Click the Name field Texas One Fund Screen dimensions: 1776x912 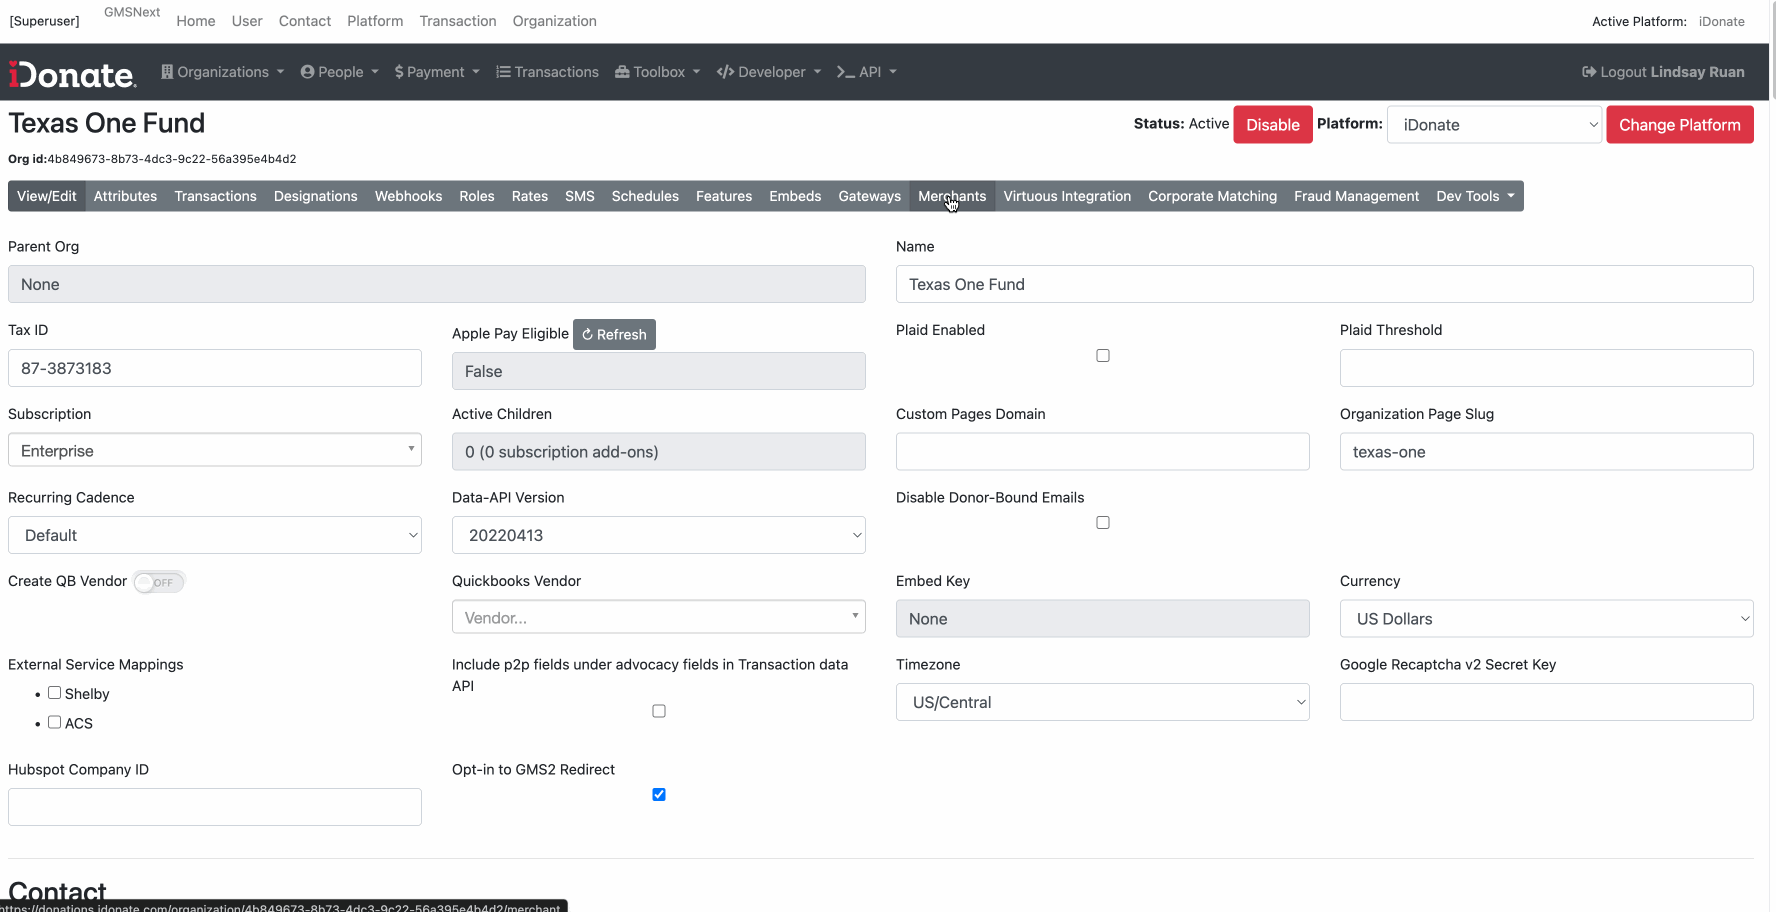tap(1325, 284)
